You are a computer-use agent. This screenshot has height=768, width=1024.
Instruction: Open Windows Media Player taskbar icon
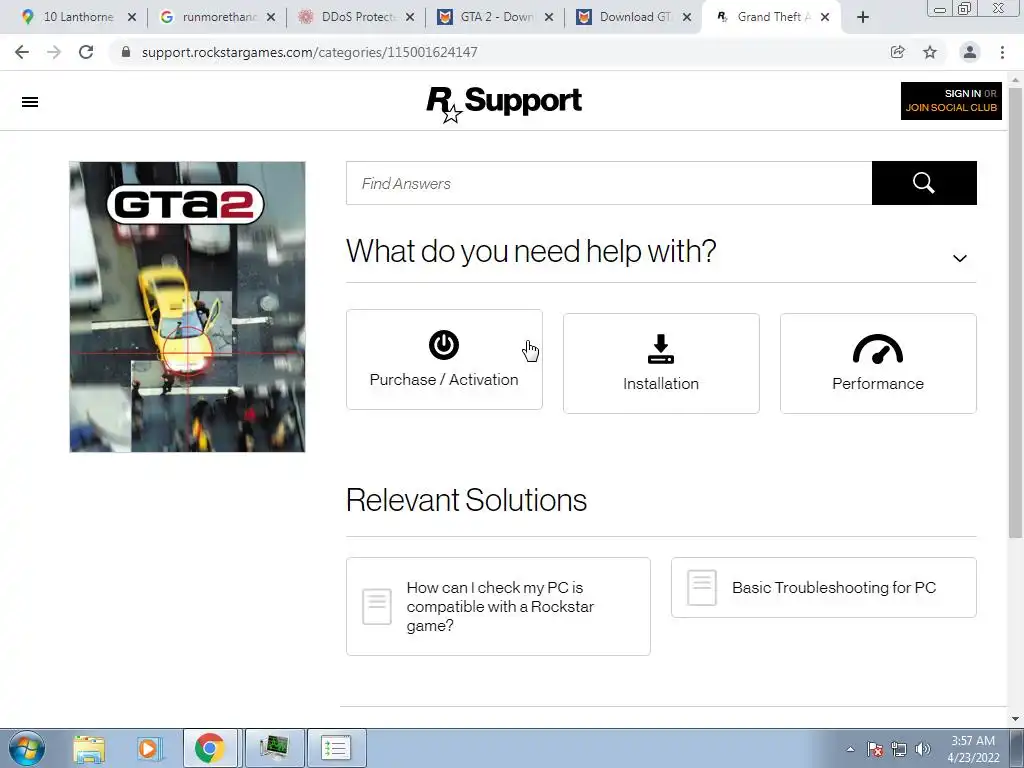pyautogui.click(x=148, y=748)
